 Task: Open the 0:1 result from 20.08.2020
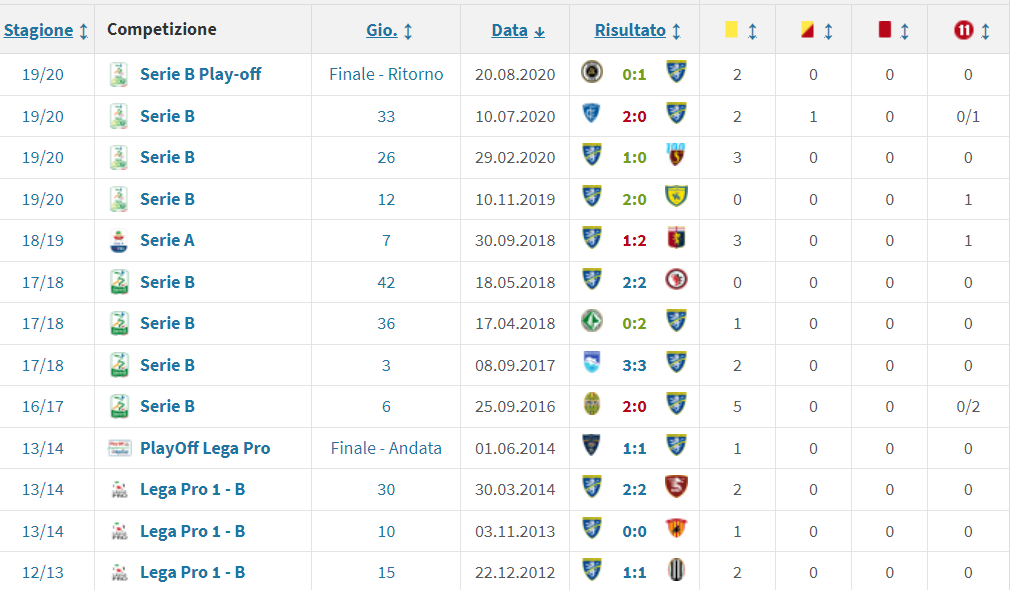point(634,74)
